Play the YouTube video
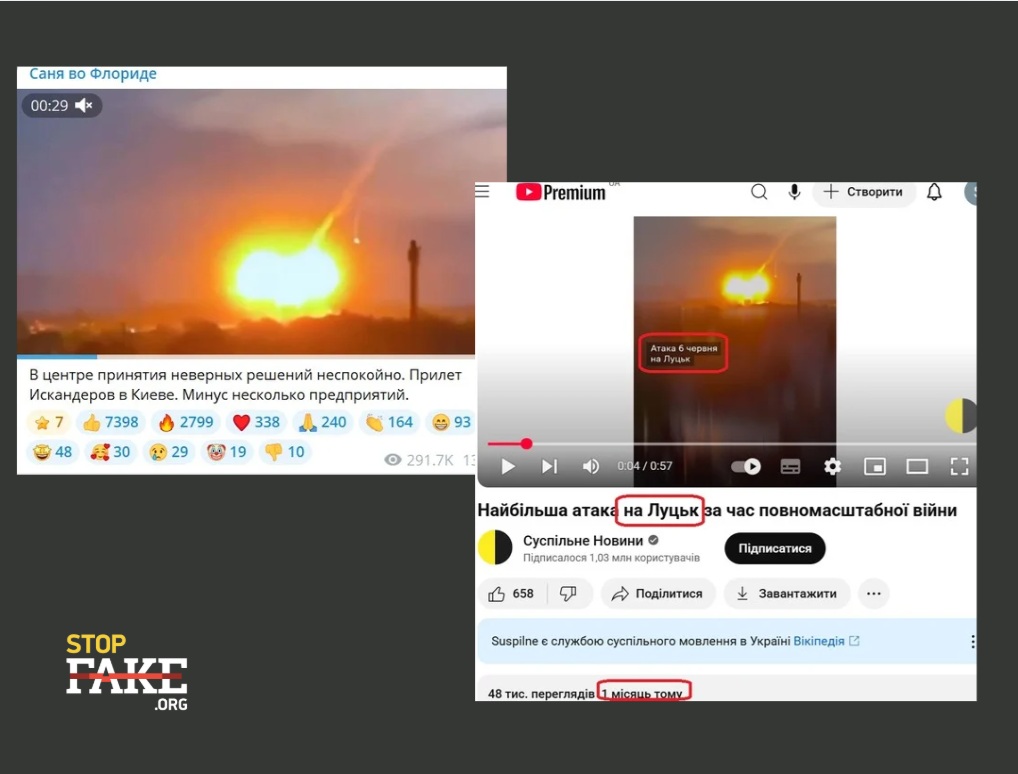Screen dimensions: 1018x774 [x=508, y=466]
